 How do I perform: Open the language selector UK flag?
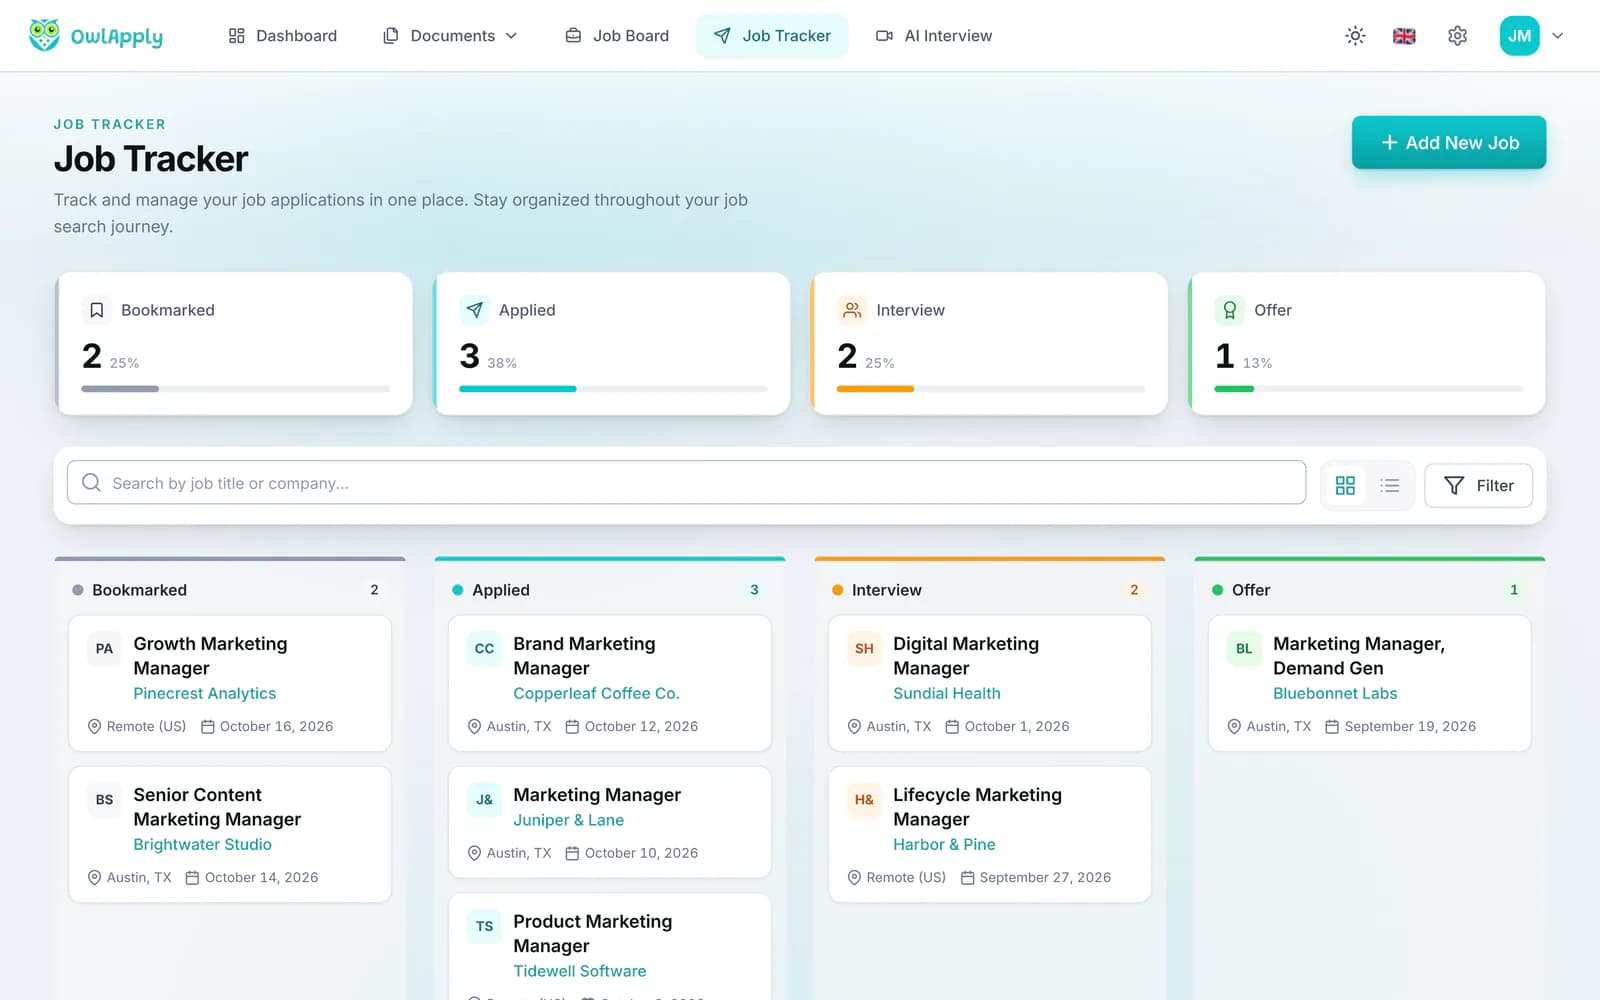tap(1404, 36)
